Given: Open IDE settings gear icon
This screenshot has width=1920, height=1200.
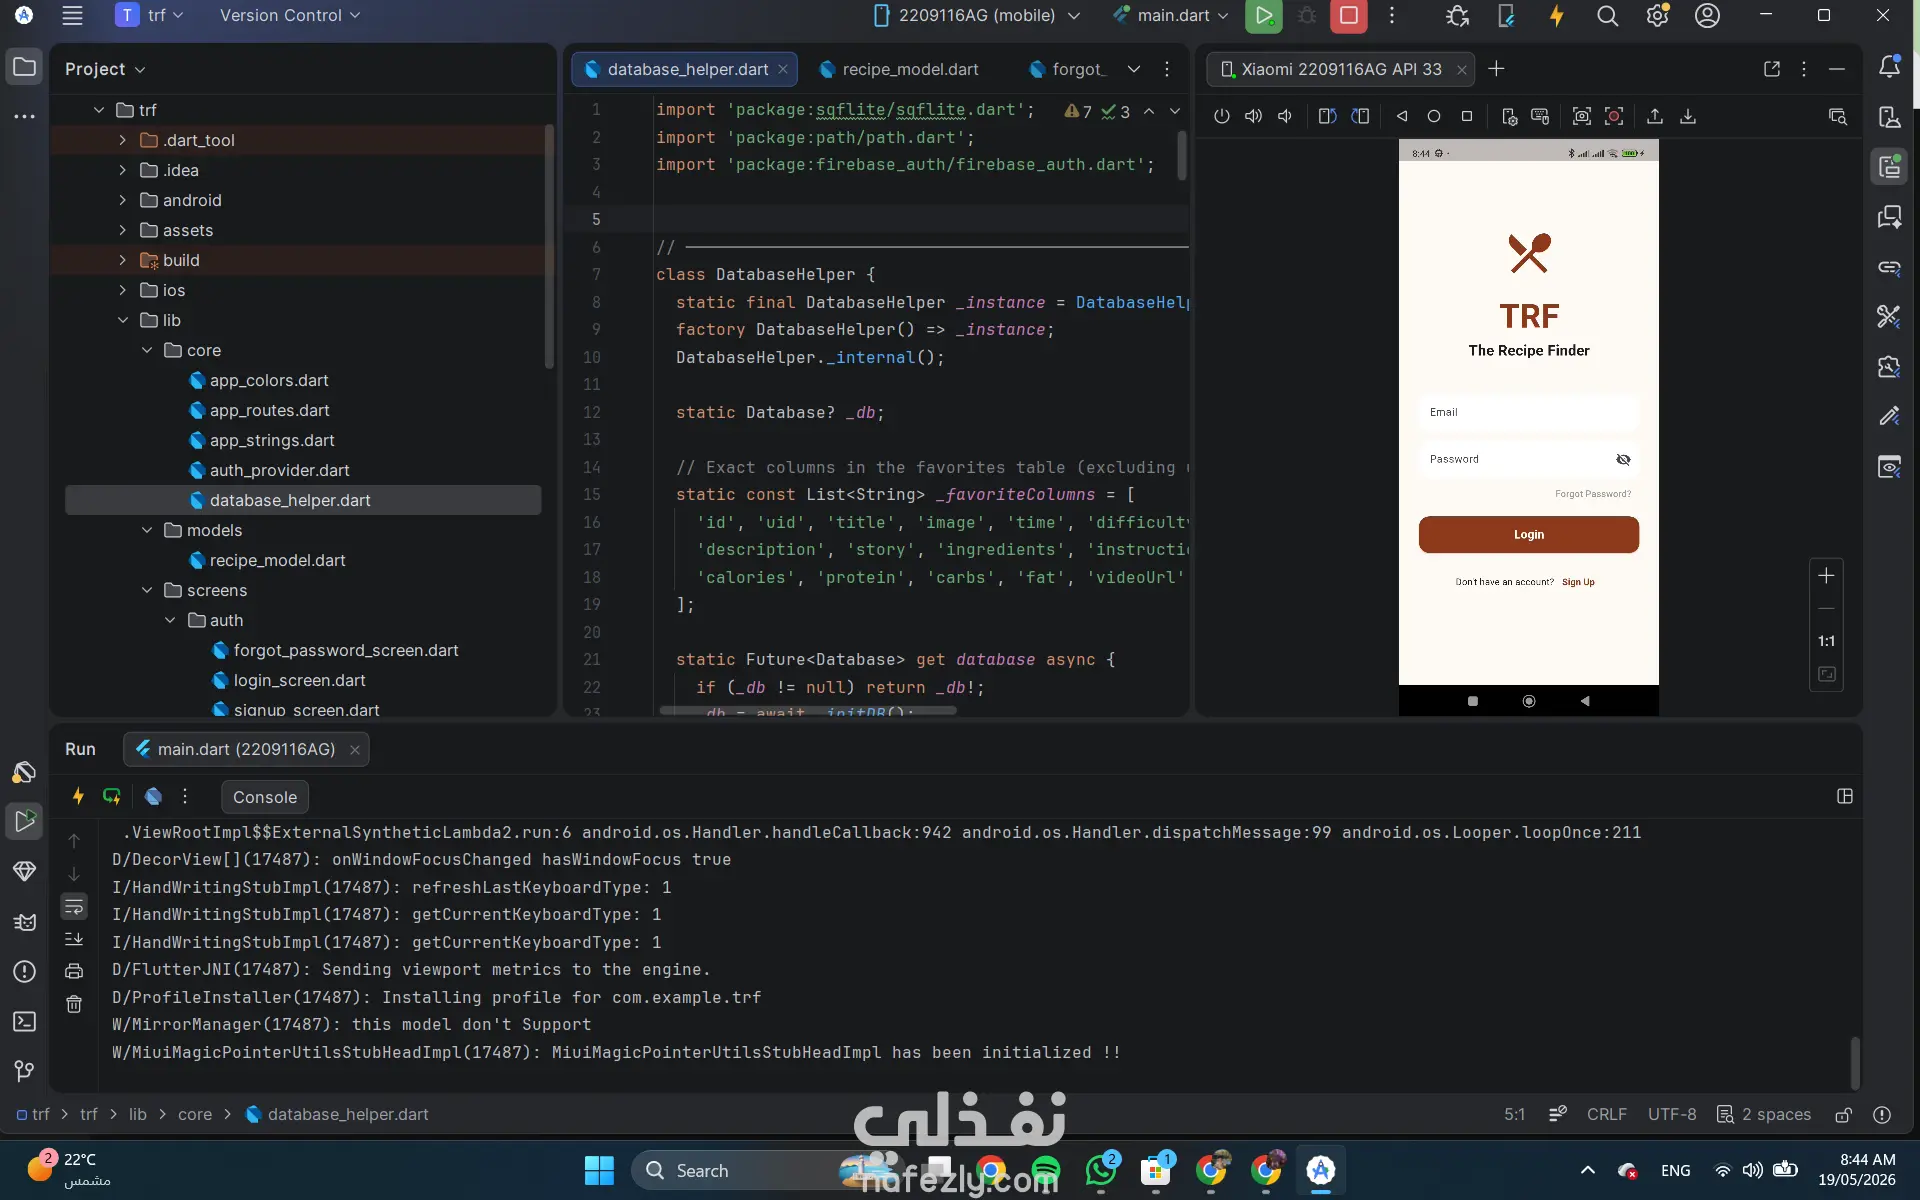Looking at the screenshot, I should (x=1657, y=16).
